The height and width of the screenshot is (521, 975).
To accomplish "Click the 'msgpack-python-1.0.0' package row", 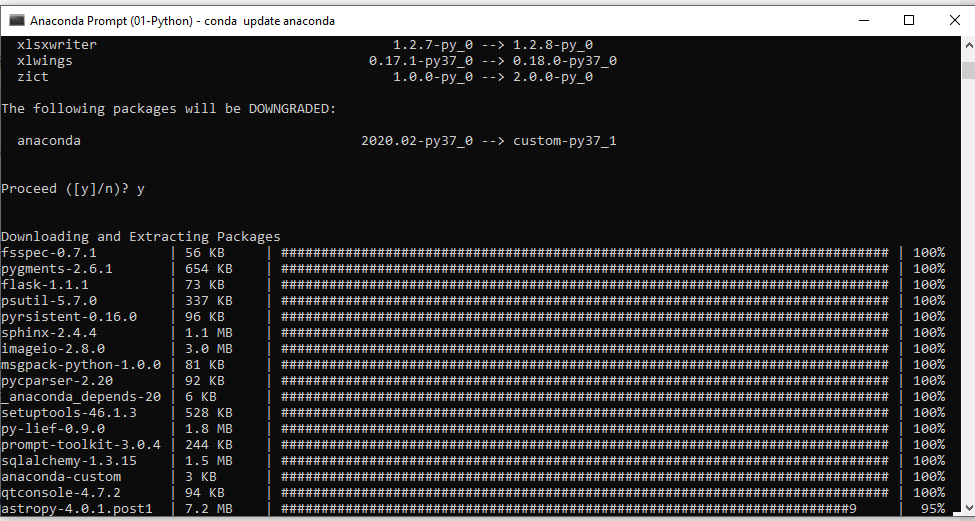I will click(473, 365).
